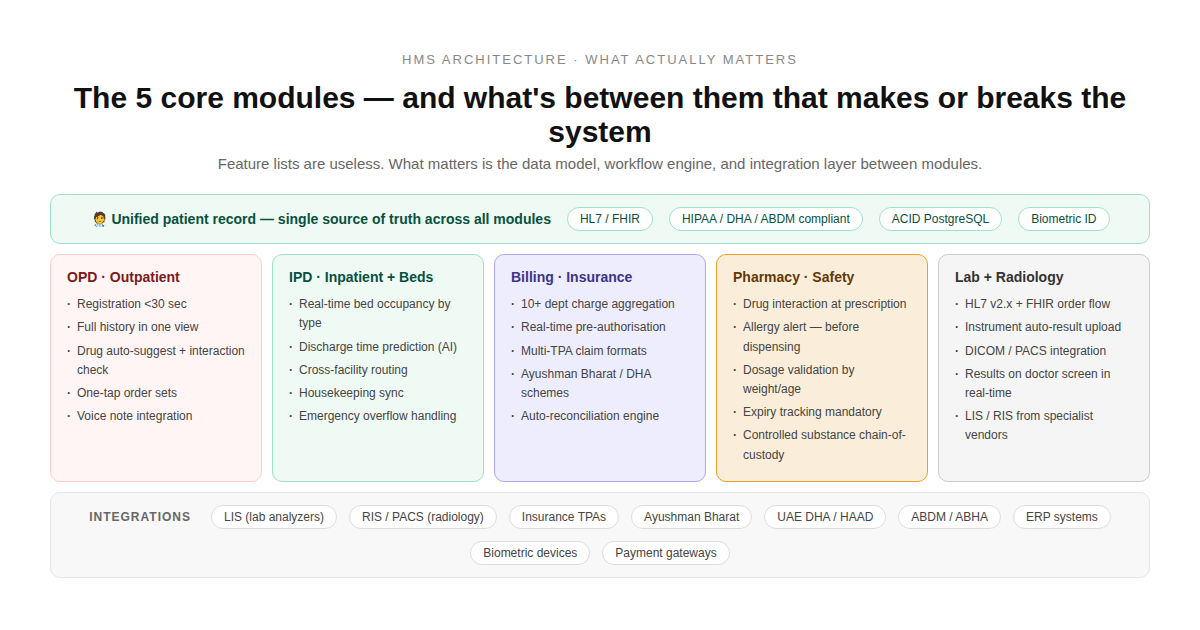Viewport: 1200px width, 630px height.
Task: Click 'Instrument auto-result upload' item
Action: pos(1043,327)
